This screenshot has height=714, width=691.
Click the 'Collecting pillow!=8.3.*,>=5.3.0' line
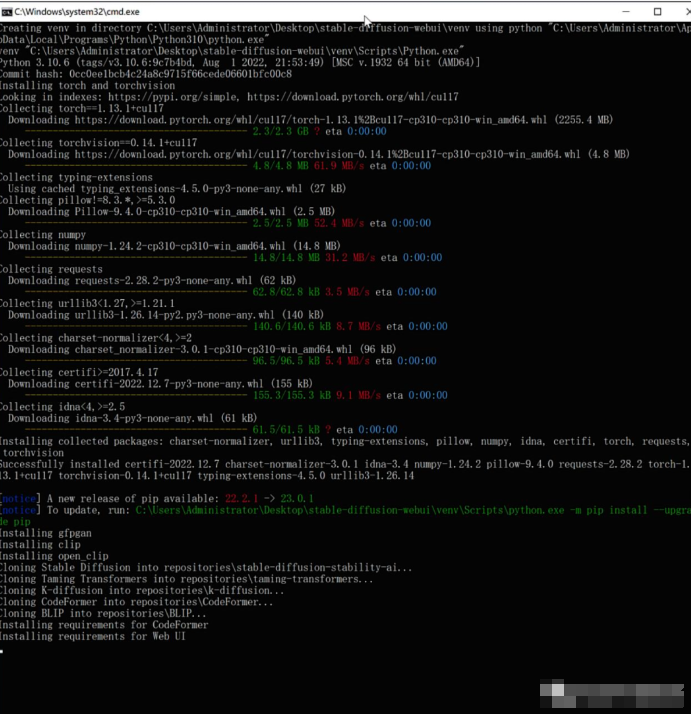click(87, 200)
